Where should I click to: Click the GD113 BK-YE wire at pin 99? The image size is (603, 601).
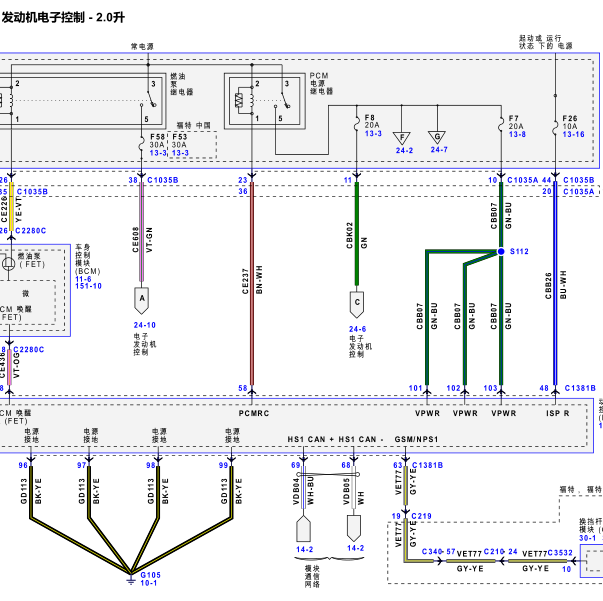232,491
